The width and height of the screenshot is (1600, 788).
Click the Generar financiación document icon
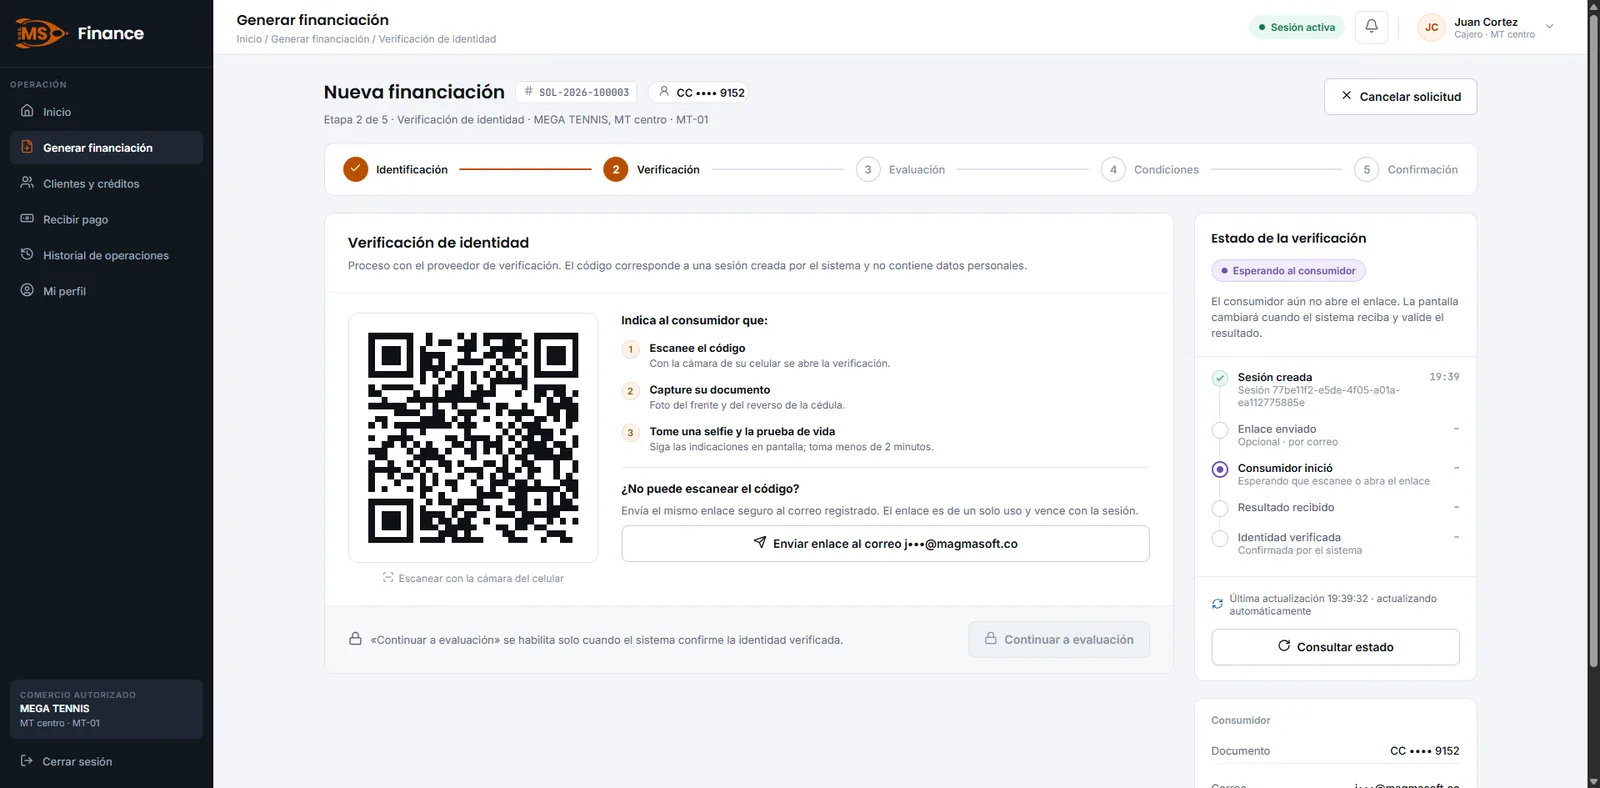coord(27,147)
